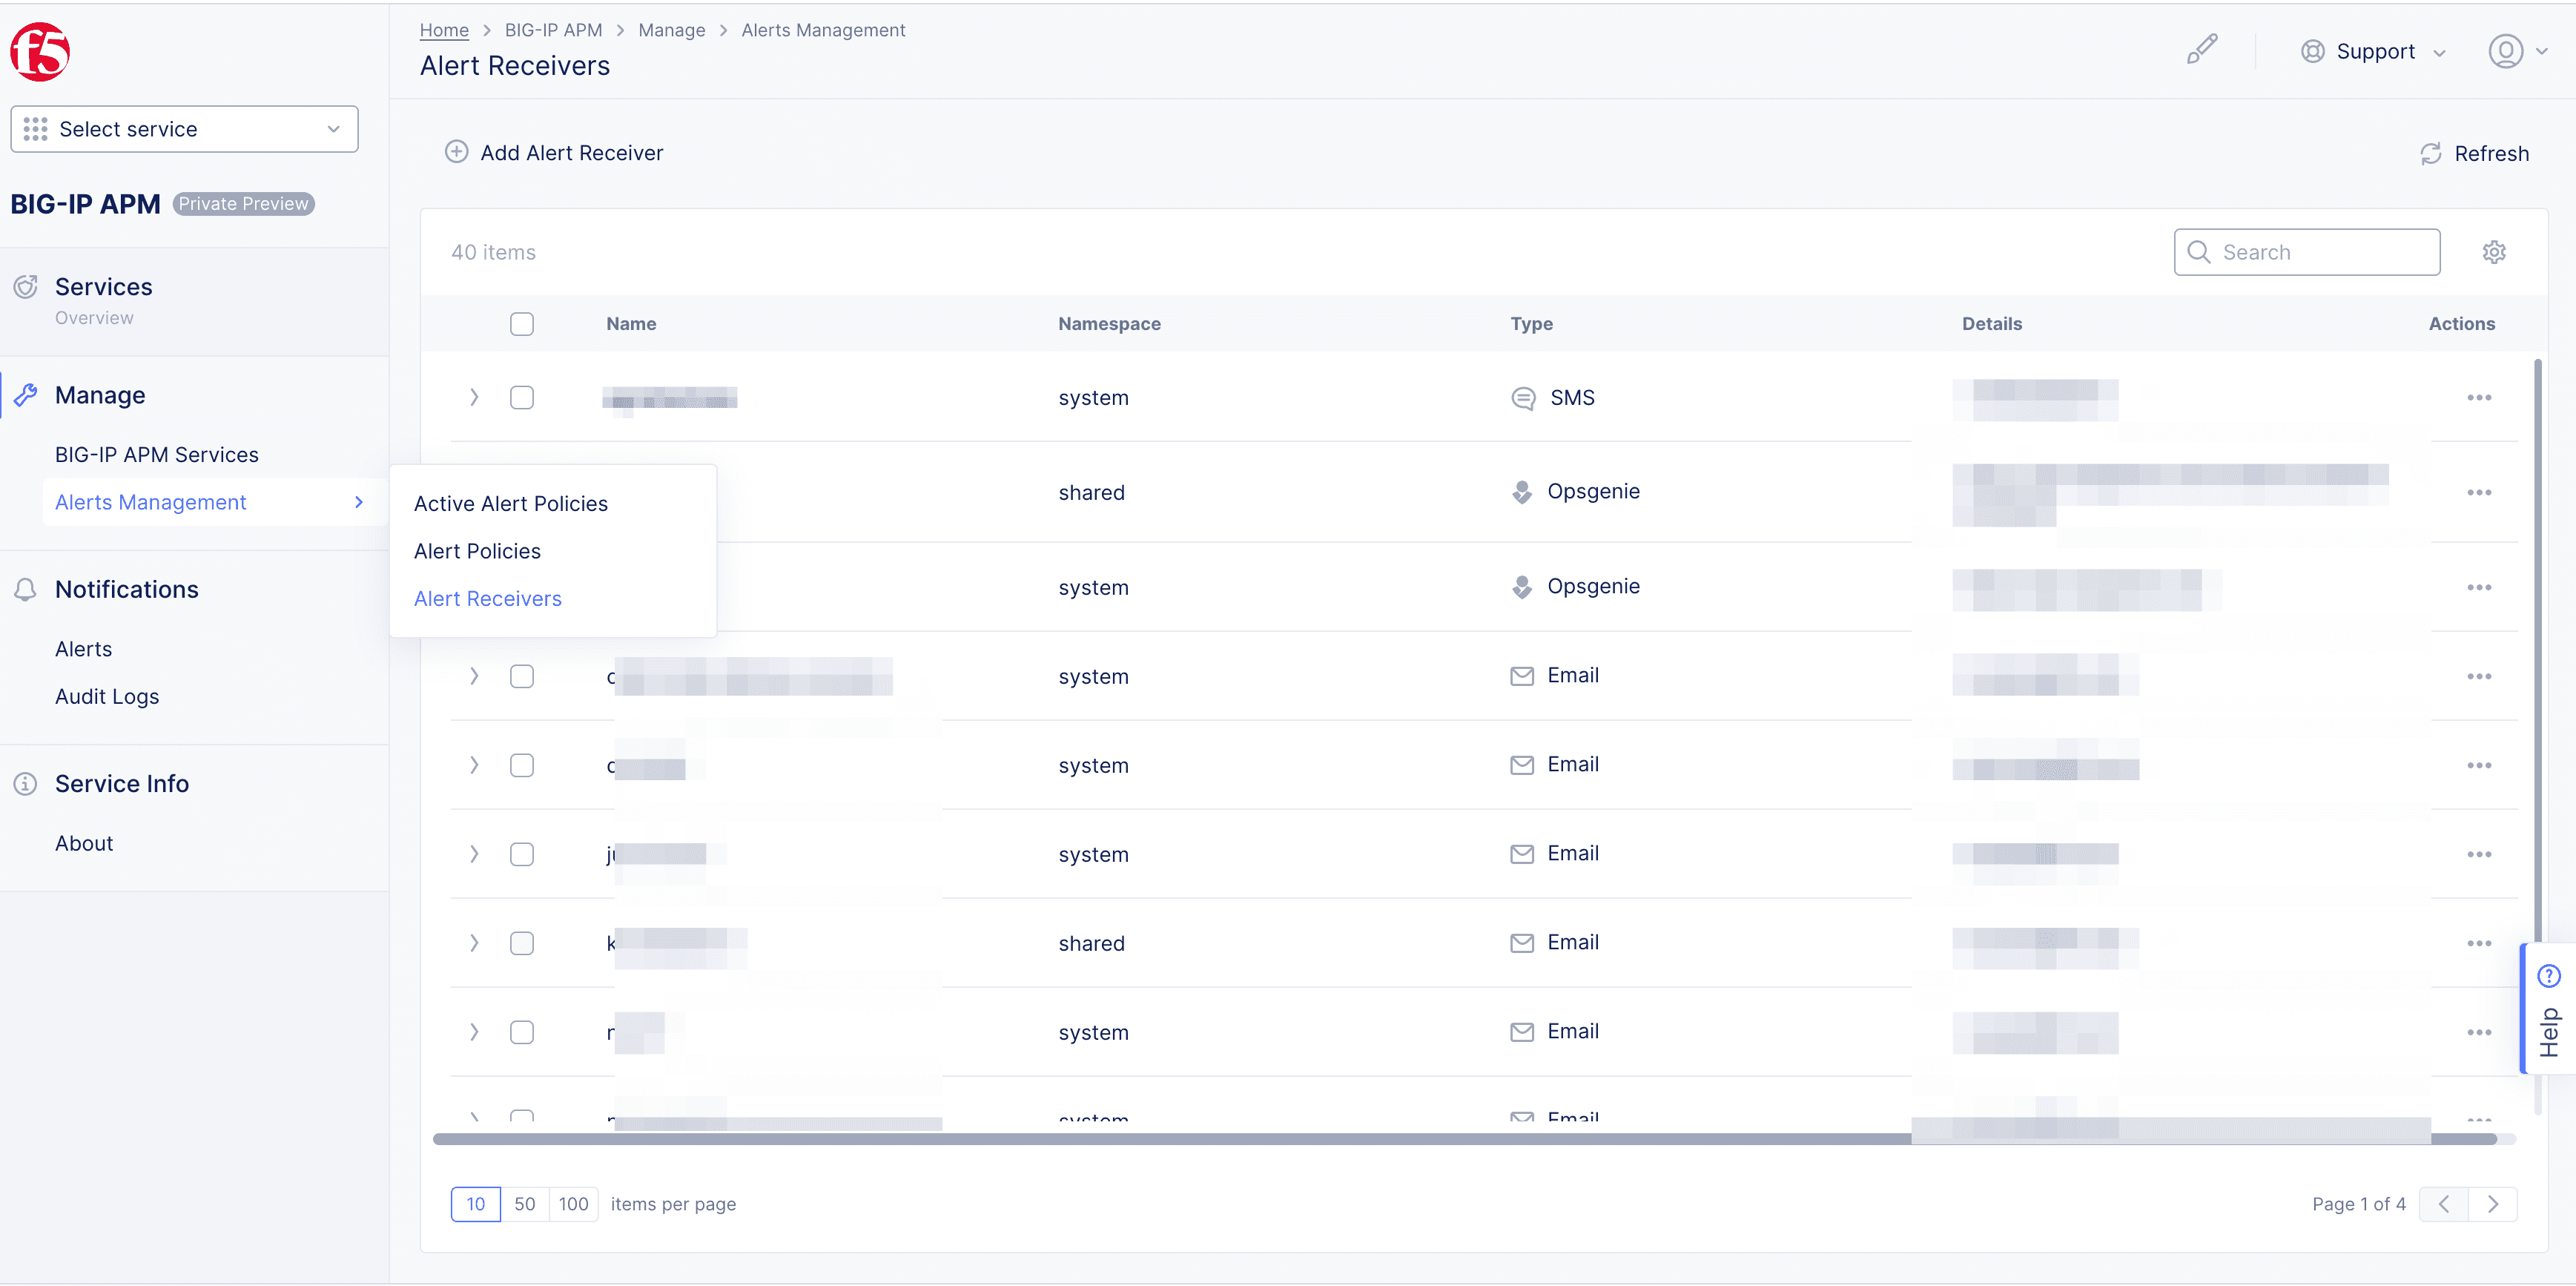Open actions menu for the SMS row
2576x1286 pixels.
click(x=2478, y=398)
